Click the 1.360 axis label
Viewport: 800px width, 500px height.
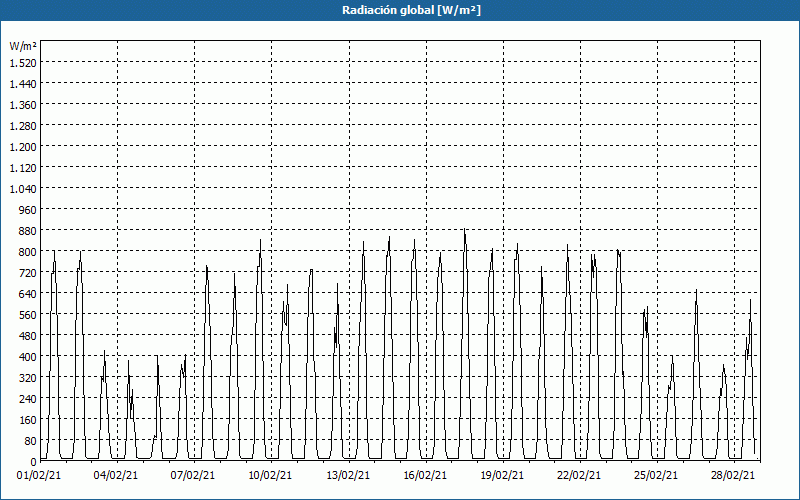pos(23,105)
